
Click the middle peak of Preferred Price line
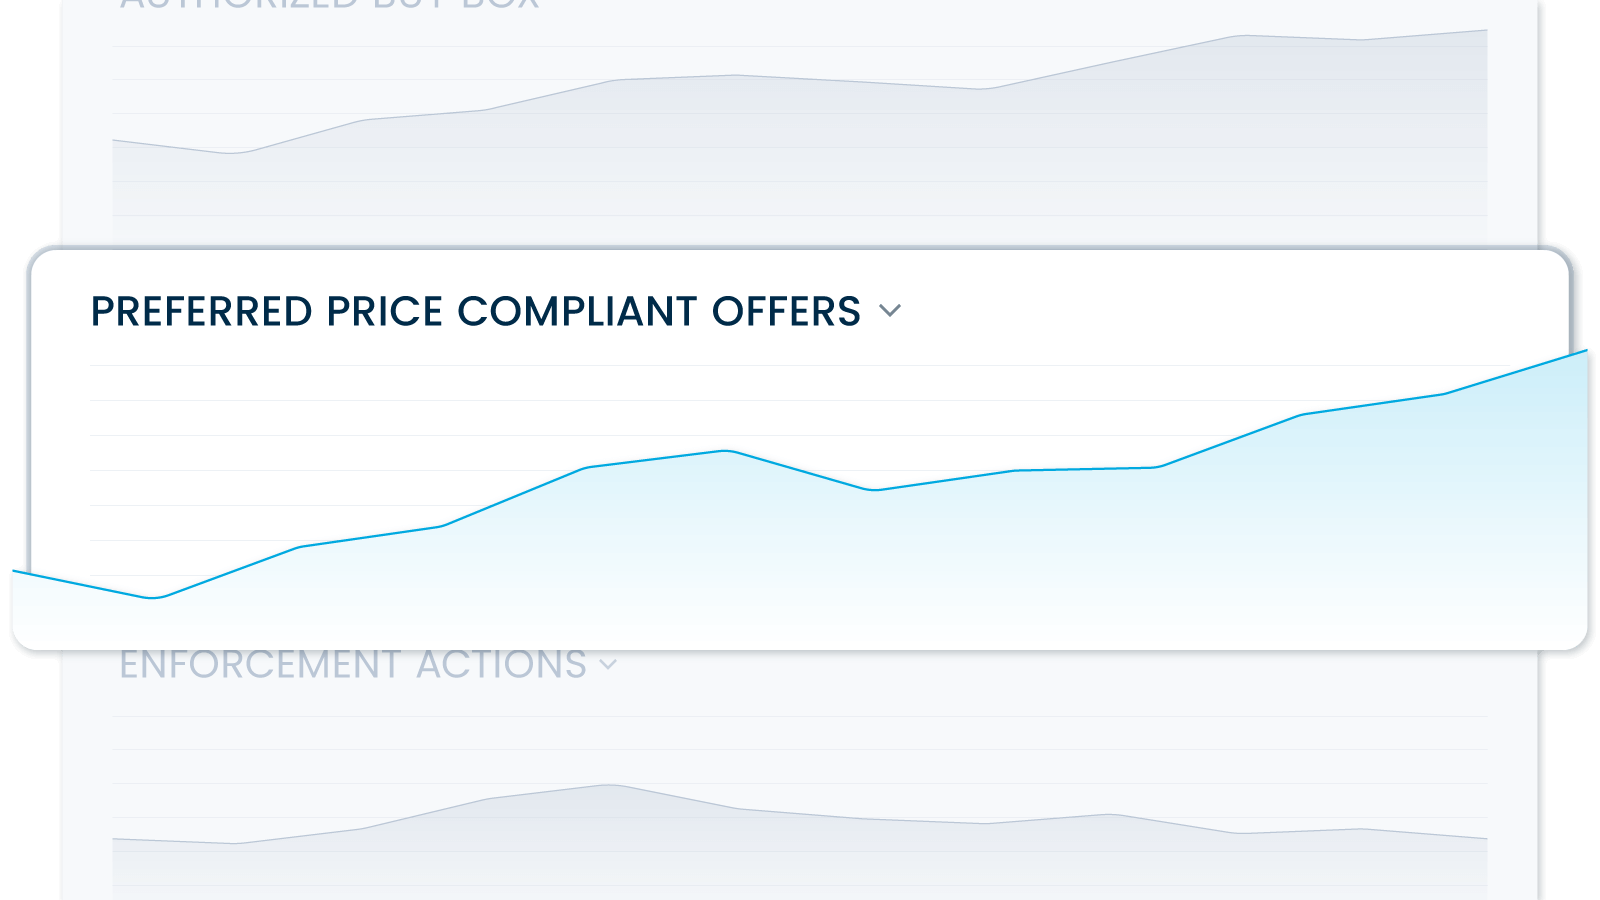[x=727, y=451]
